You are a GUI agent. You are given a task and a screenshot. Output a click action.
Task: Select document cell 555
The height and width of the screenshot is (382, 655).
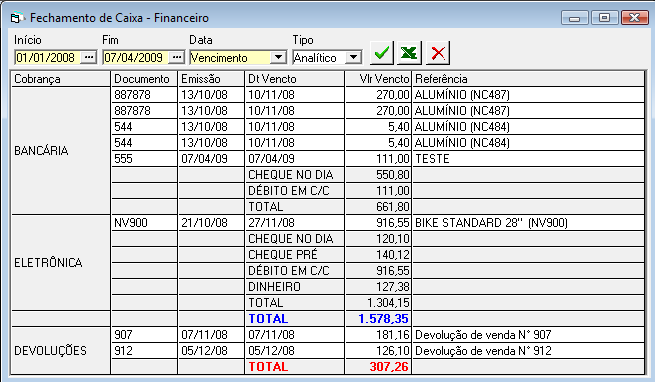coord(145,159)
